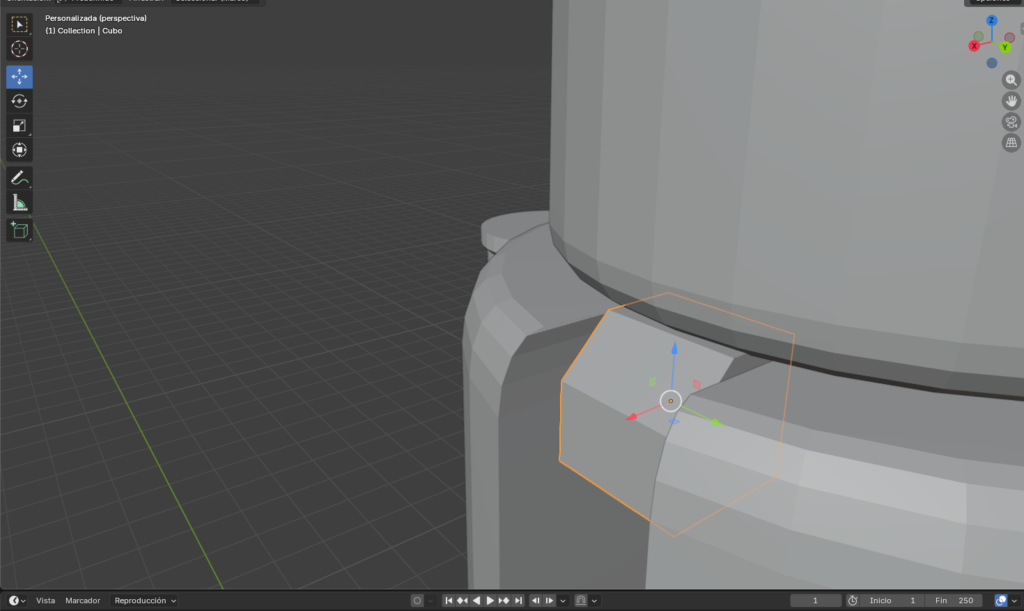
Task: Click the zoom magnifier viewport icon
Action: [x=1011, y=81]
